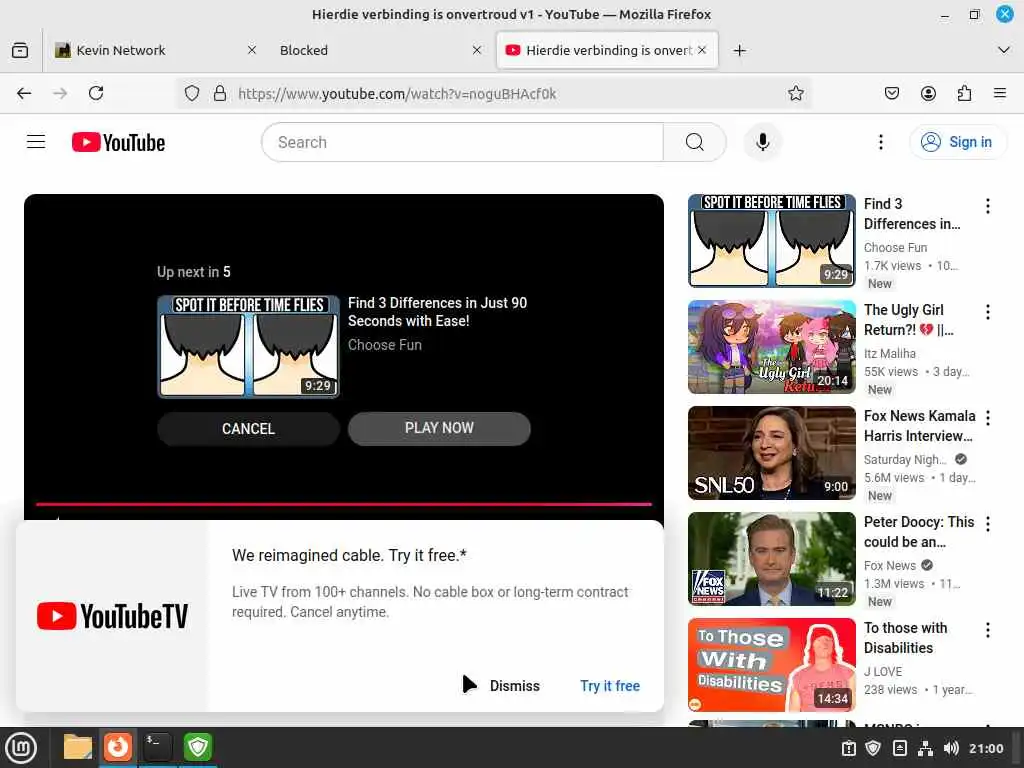Click PLAY NOW for next video
Screen dimensions: 1024x768
(x=439, y=428)
